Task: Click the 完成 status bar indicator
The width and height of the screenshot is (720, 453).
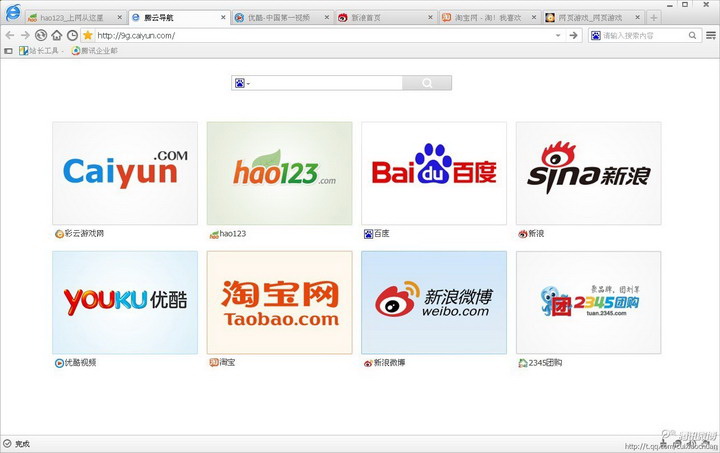Action: coord(17,444)
